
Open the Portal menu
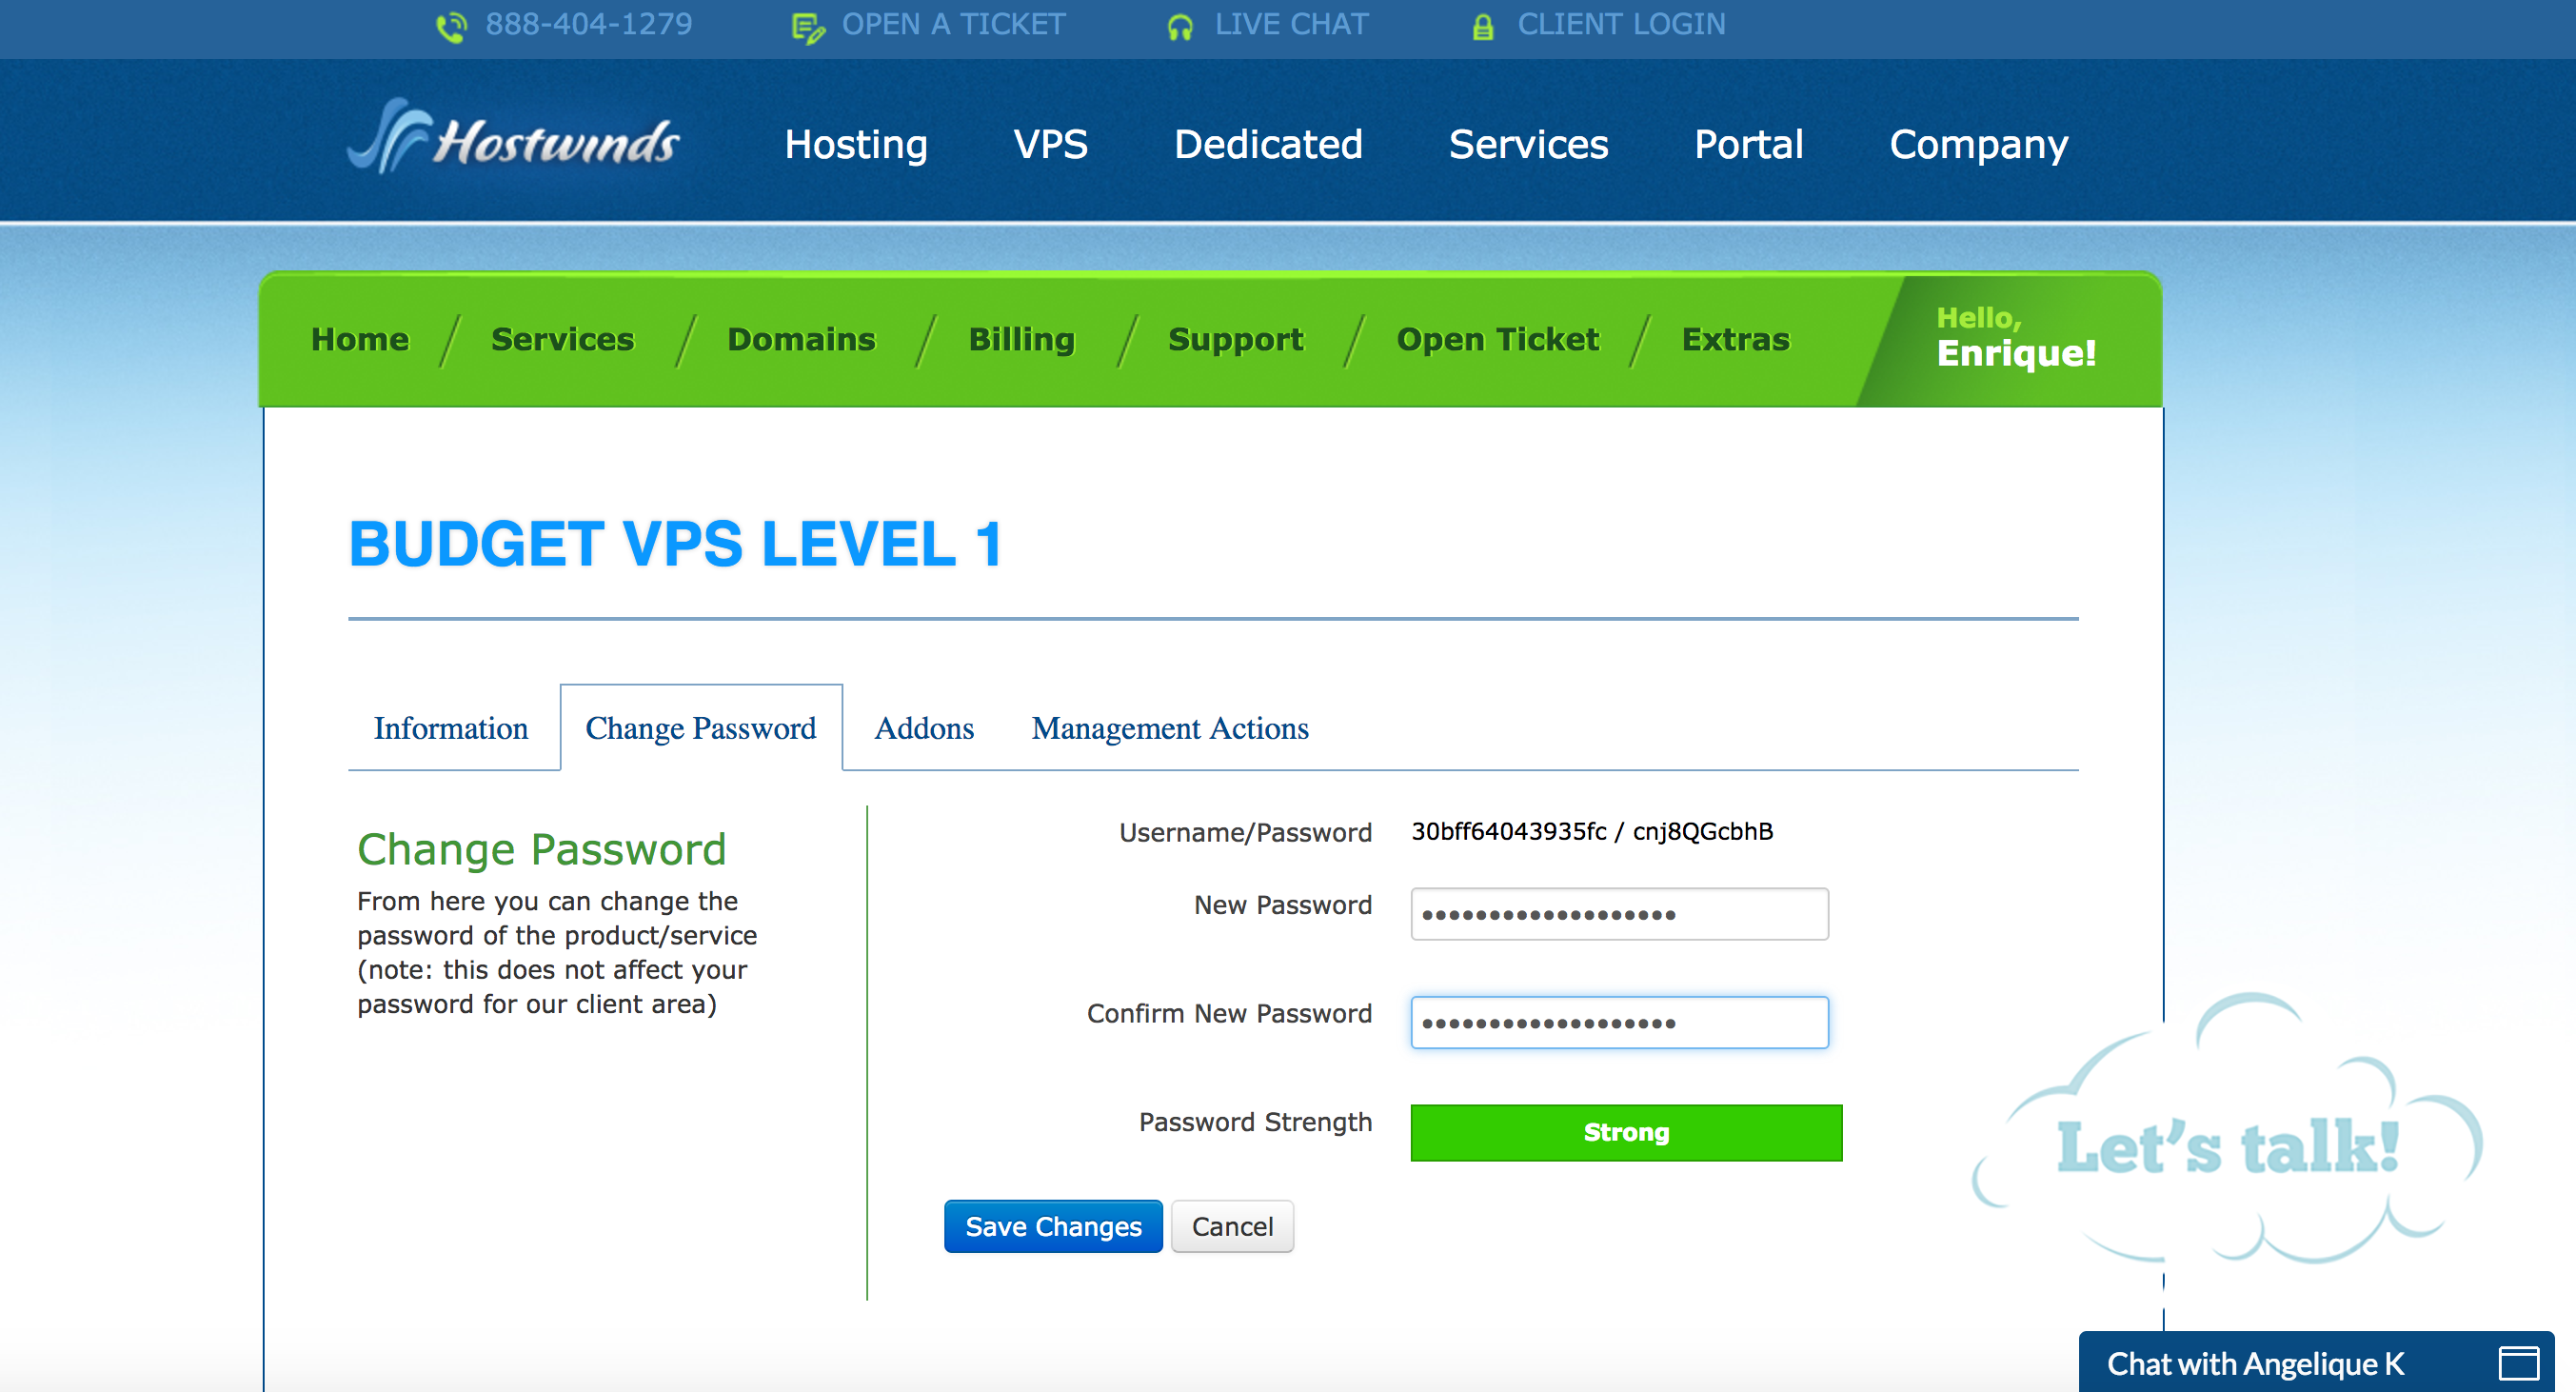pos(1748,145)
